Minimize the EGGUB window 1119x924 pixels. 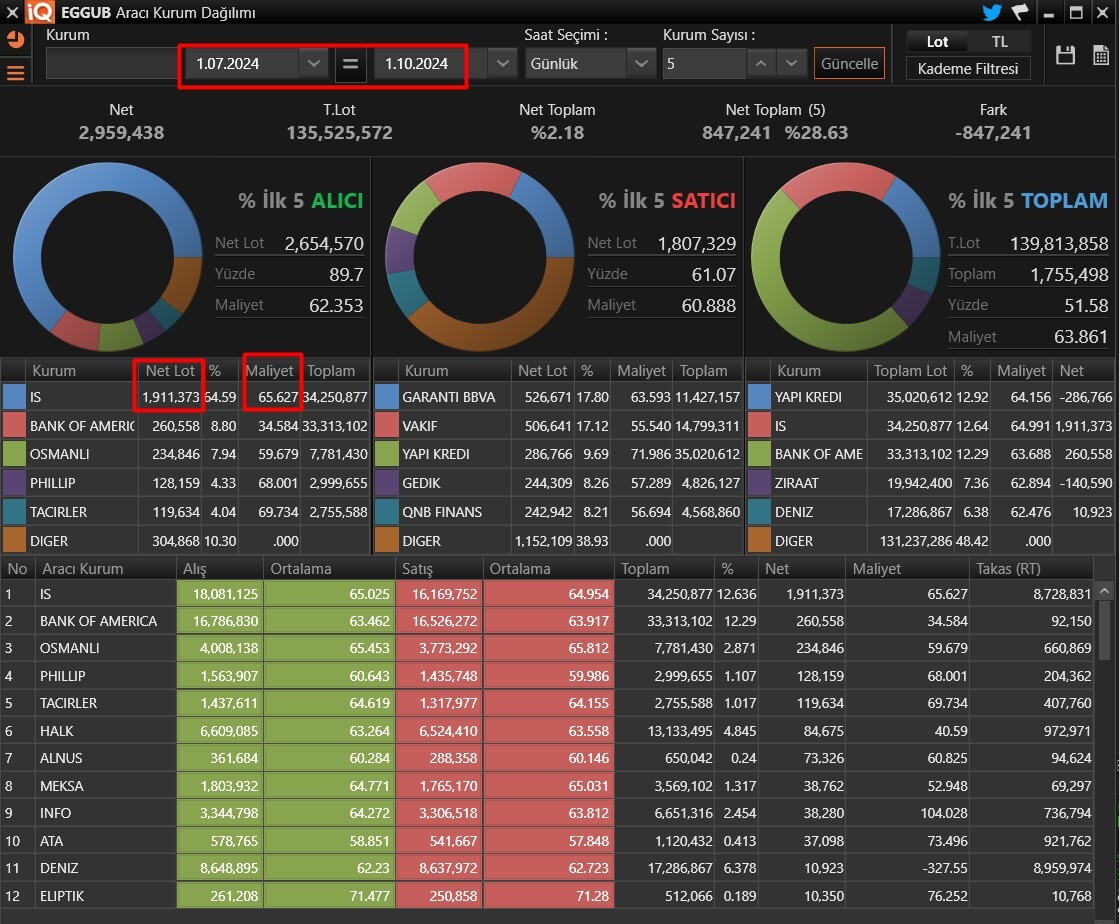click(1048, 14)
